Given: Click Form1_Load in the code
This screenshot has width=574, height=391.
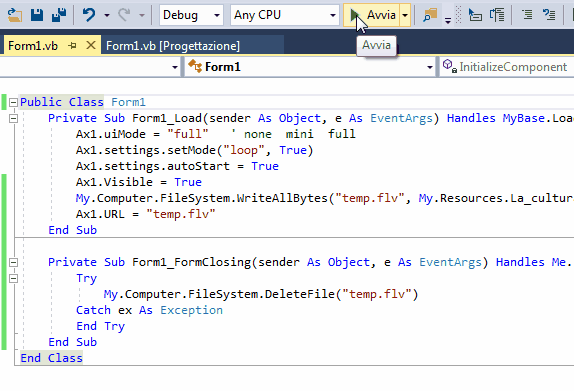Looking at the screenshot, I should point(167,118).
